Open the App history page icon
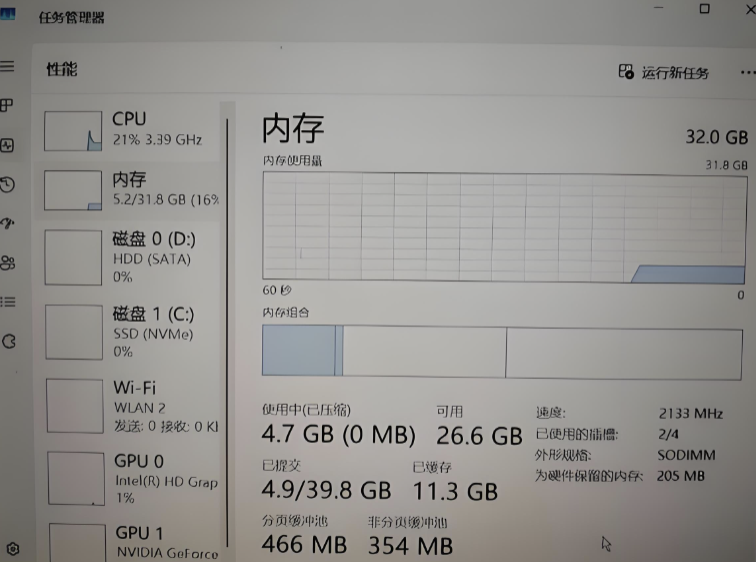Screen dimensions: 756x562 tap(8, 184)
